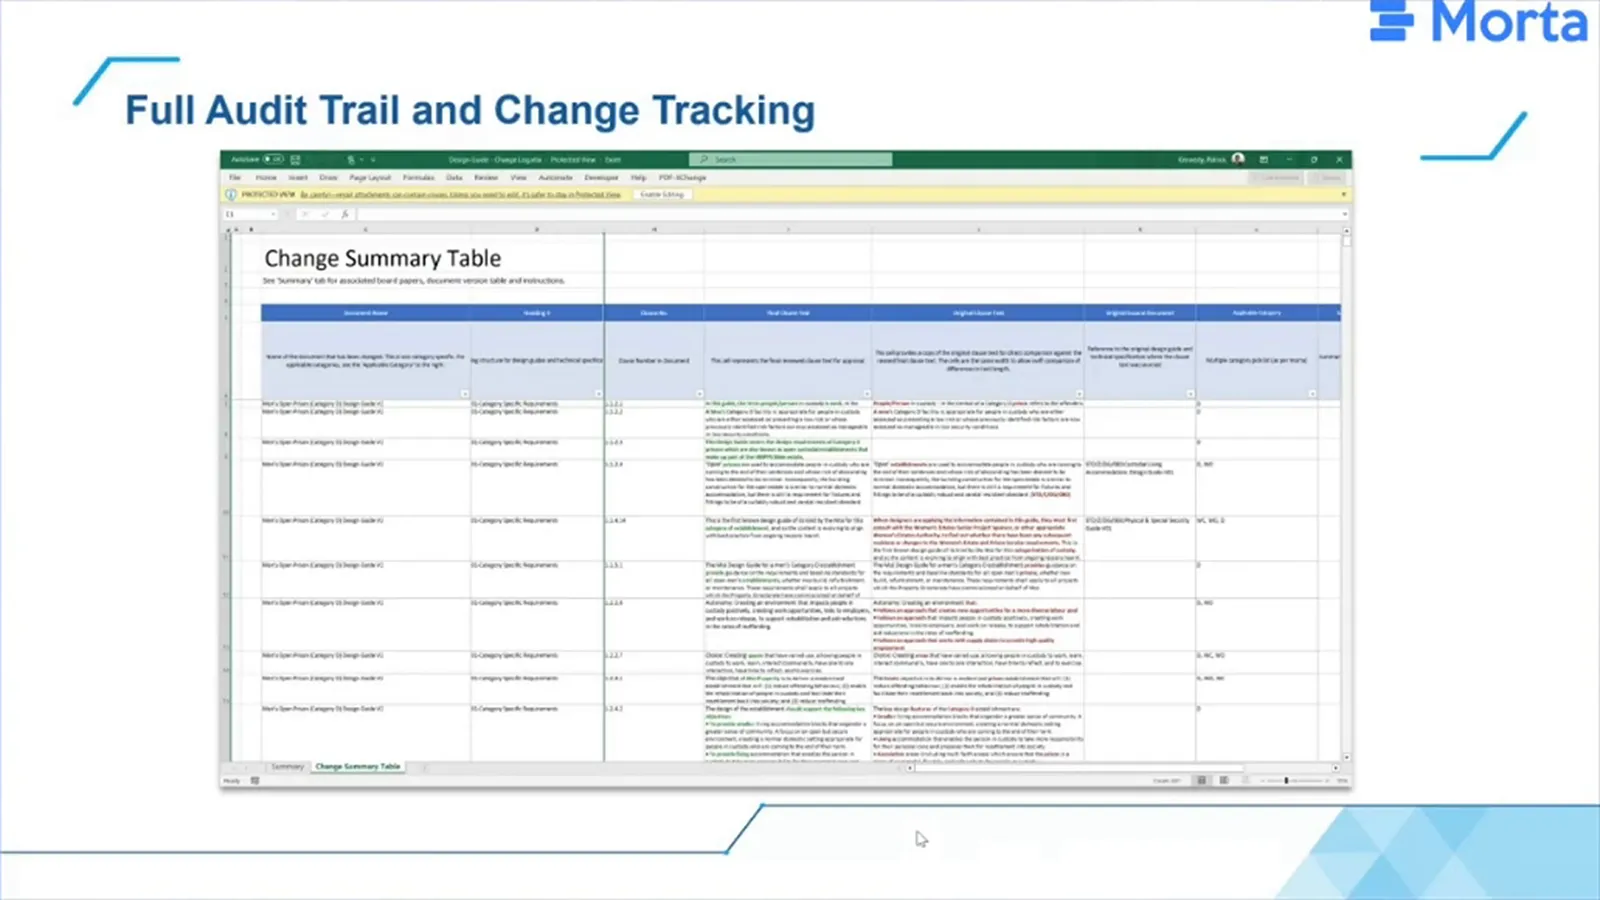Open the Help ribbon tab
Screen dimensions: 1600x900
coord(638,177)
